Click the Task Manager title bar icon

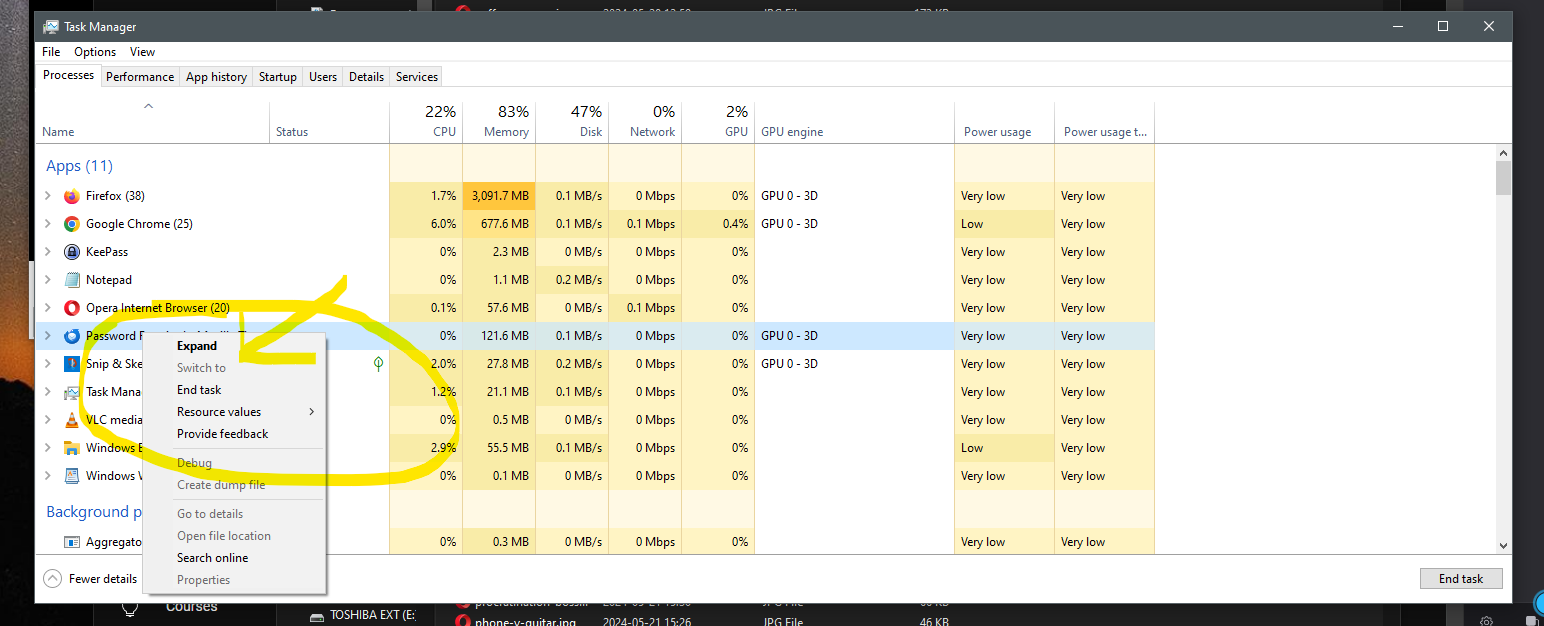click(x=51, y=27)
